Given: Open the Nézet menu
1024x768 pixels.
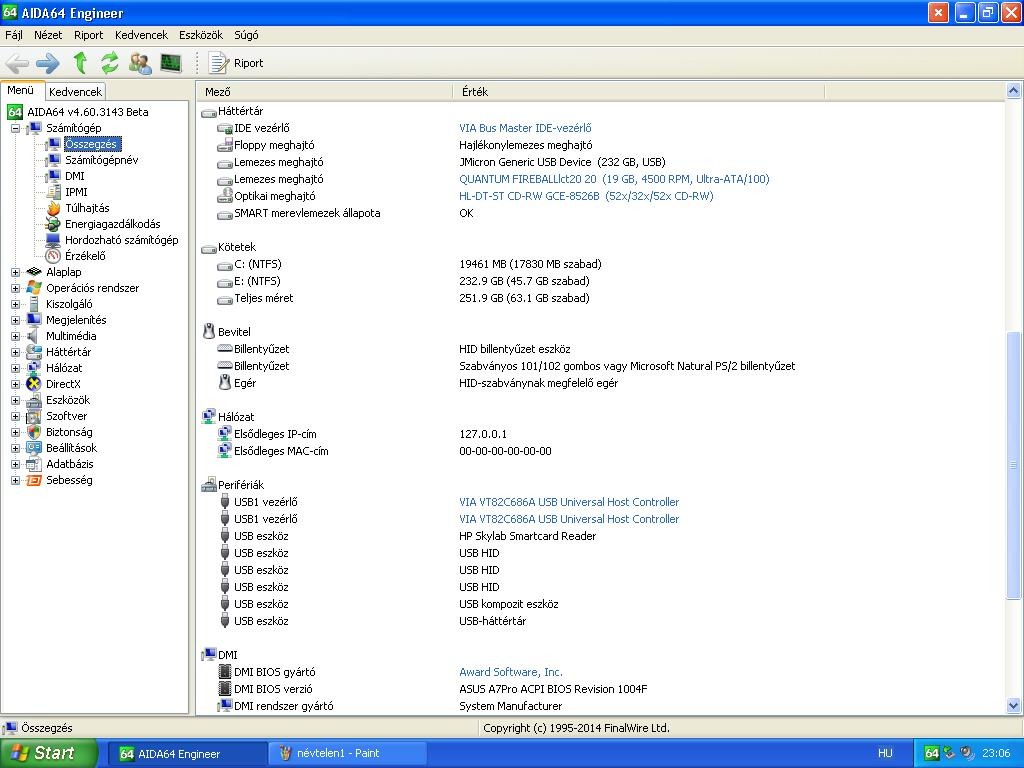Looking at the screenshot, I should click(48, 35).
